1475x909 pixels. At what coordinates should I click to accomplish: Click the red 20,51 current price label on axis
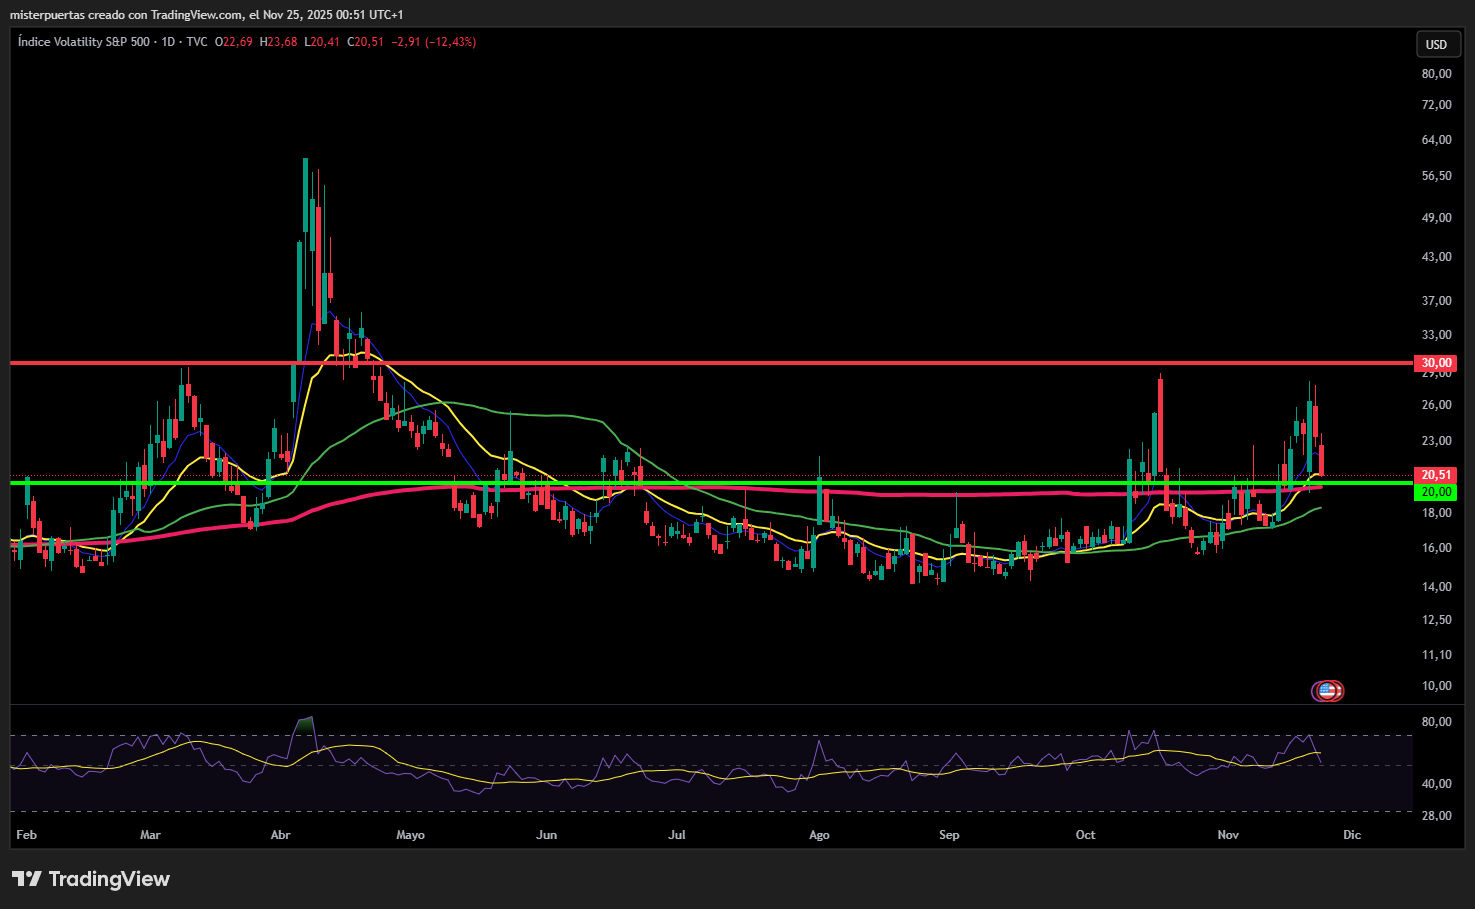[x=1436, y=475]
